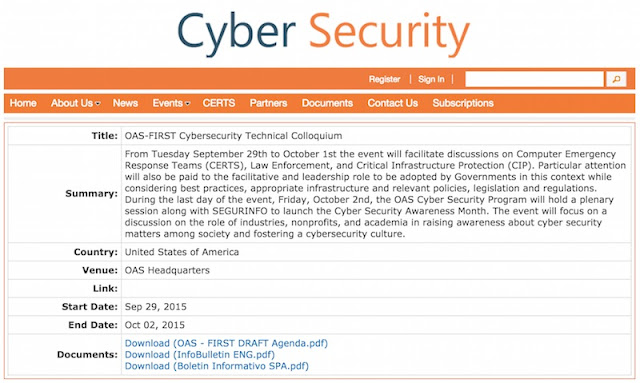Open the Partners menu item
The image size is (640, 383).
tap(268, 103)
